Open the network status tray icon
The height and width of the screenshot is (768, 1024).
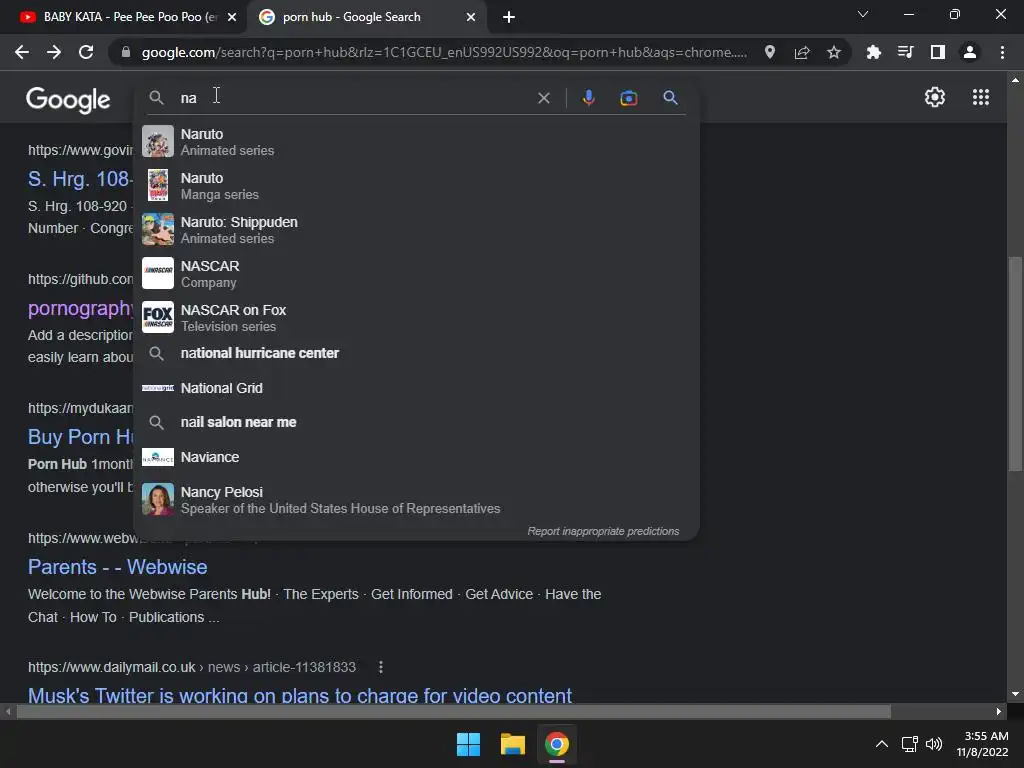(910, 744)
